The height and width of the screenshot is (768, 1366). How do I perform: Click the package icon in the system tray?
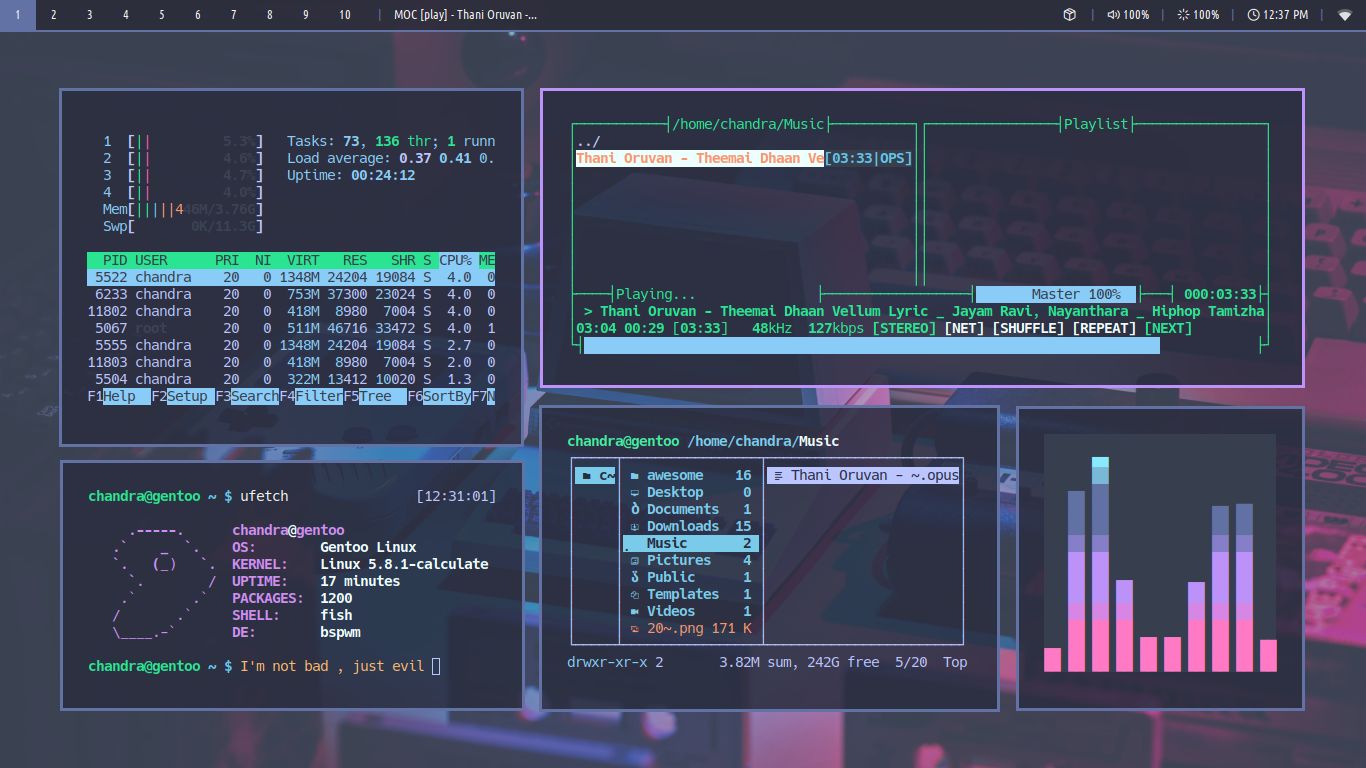point(1068,15)
